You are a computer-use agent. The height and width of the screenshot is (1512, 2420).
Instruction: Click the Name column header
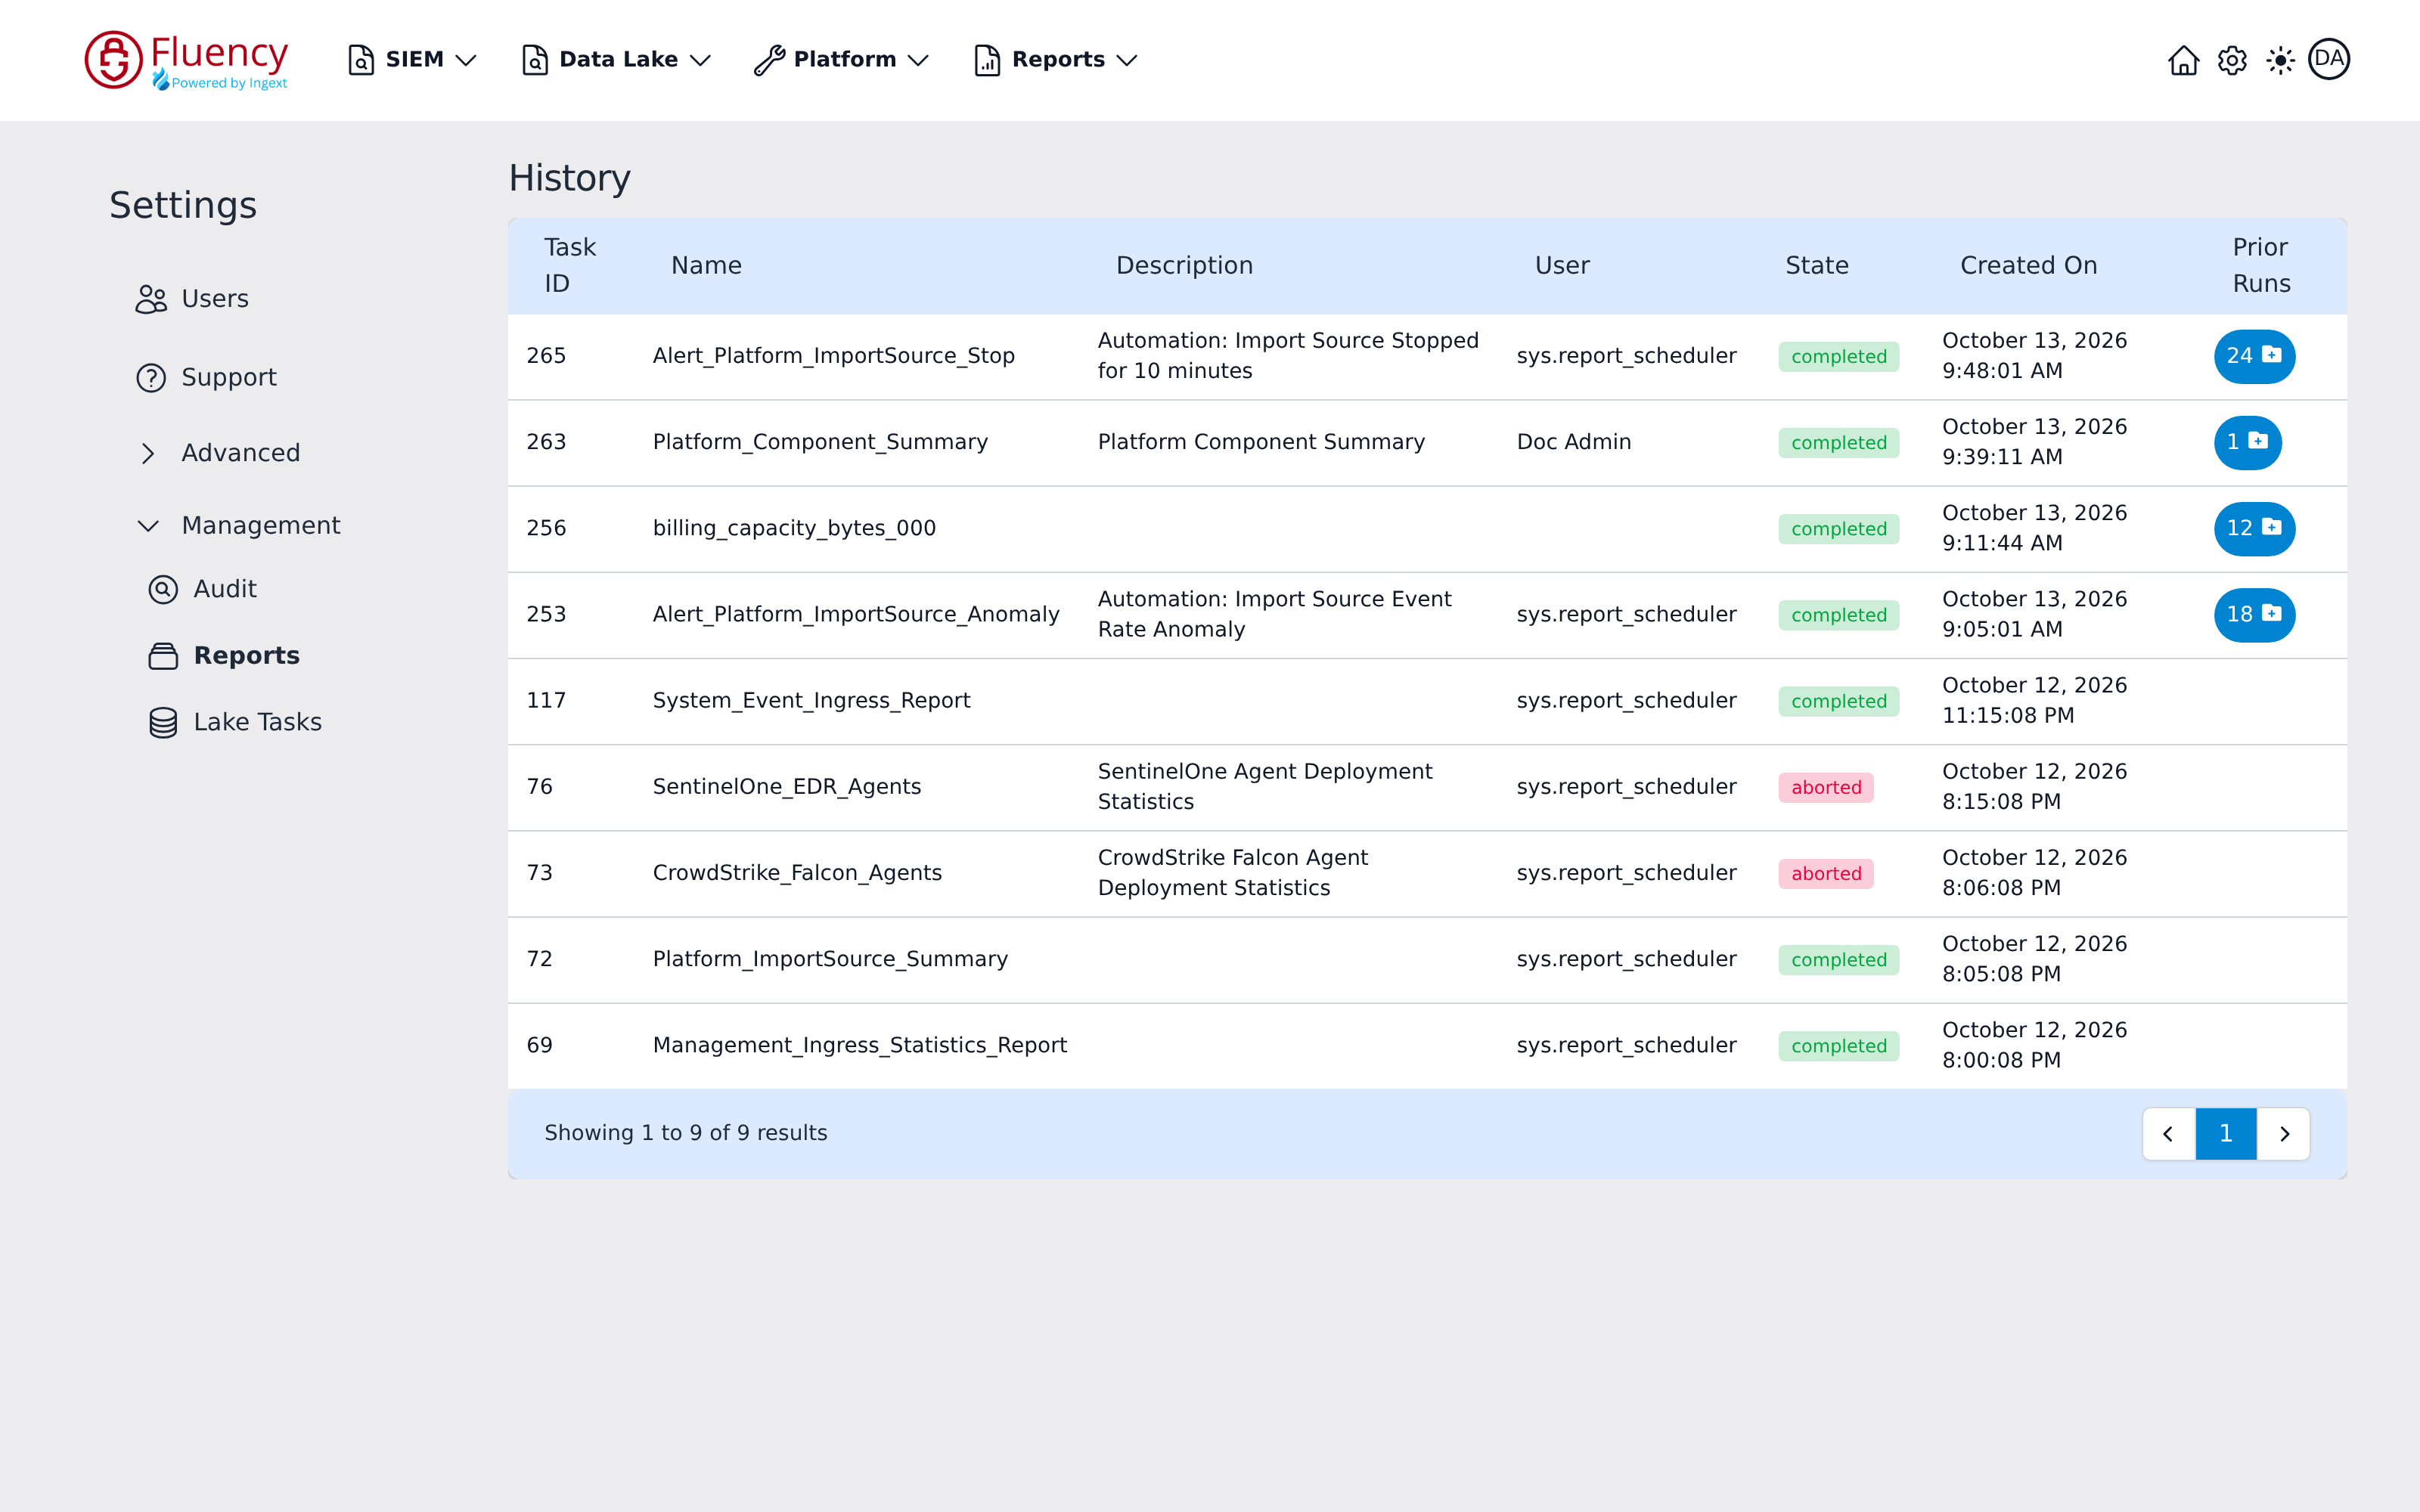(x=706, y=266)
